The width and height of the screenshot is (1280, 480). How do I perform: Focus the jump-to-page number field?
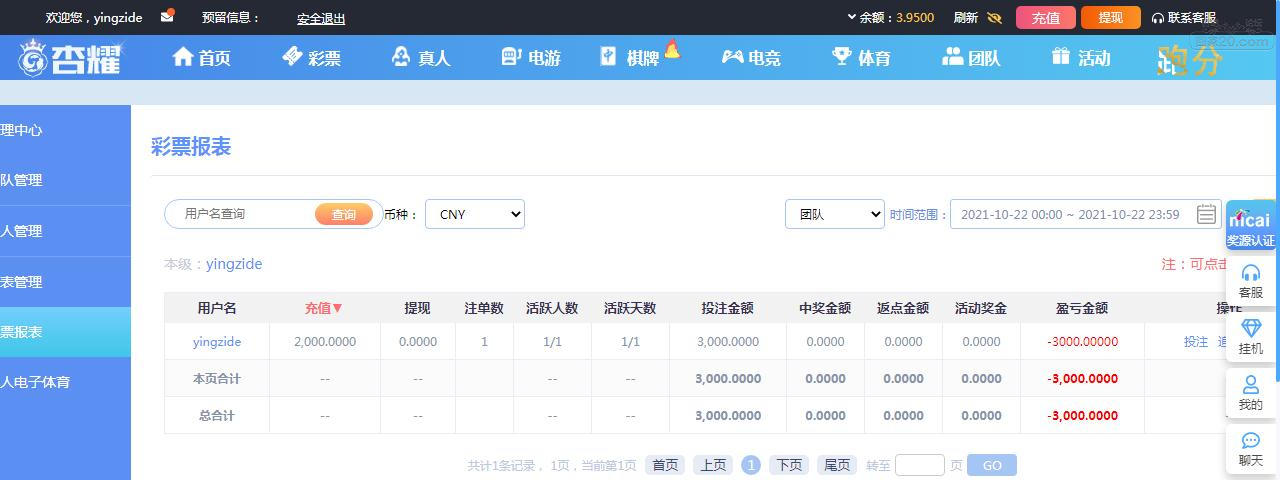tap(920, 465)
